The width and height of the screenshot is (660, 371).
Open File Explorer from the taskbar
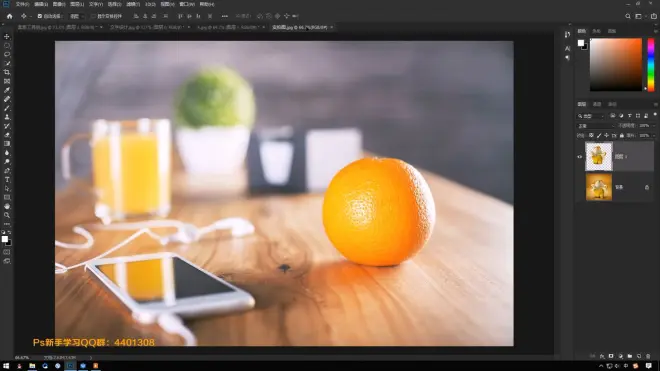pyautogui.click(x=32, y=366)
